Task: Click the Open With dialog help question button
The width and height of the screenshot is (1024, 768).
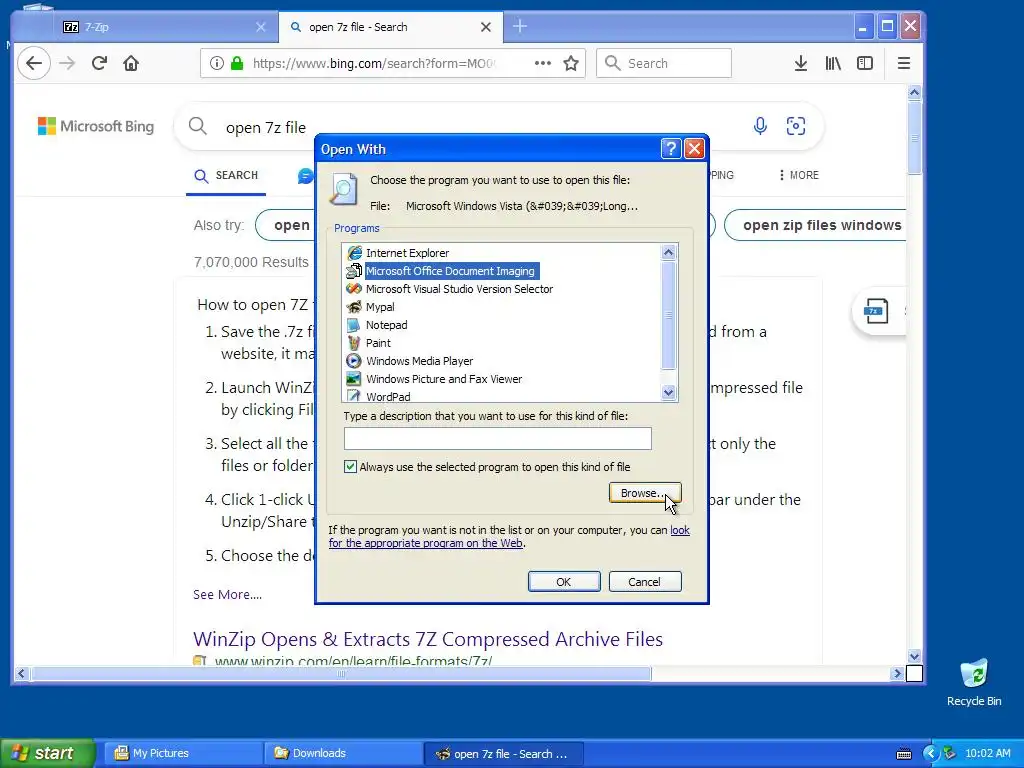Action: (x=671, y=149)
